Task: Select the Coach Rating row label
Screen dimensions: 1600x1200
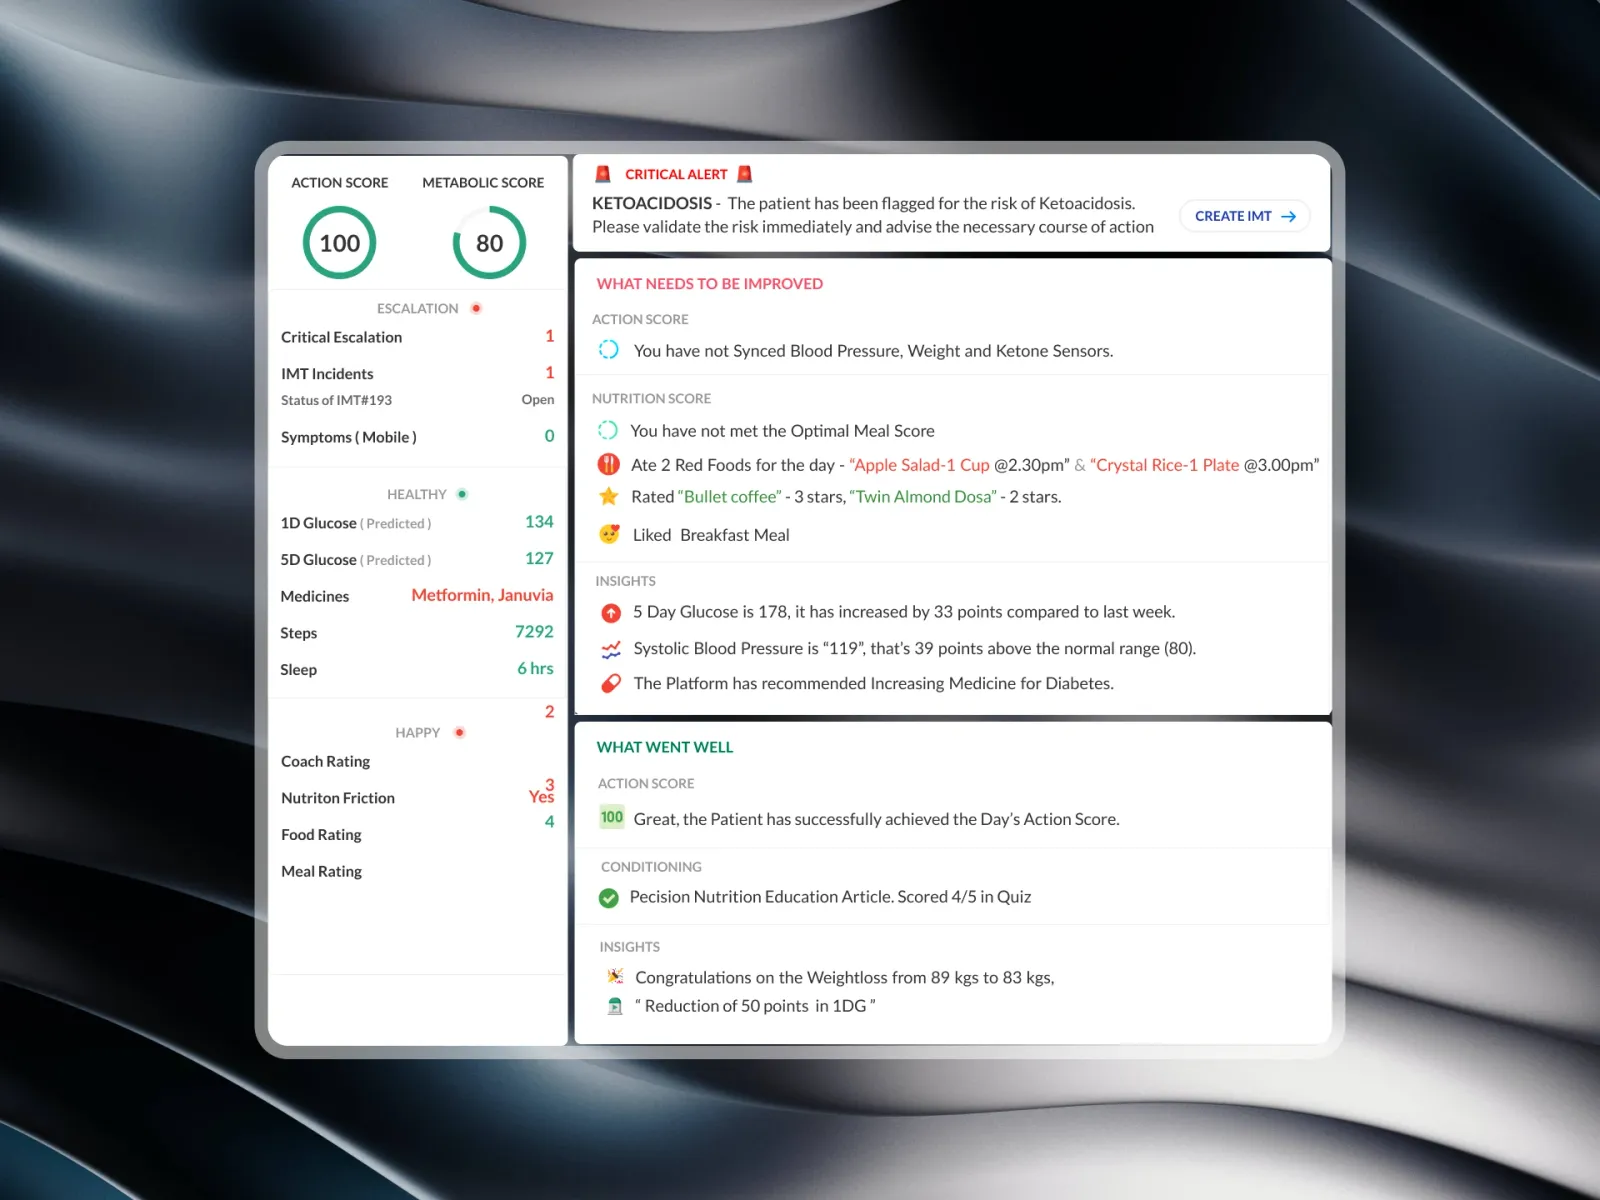Action: tap(325, 761)
